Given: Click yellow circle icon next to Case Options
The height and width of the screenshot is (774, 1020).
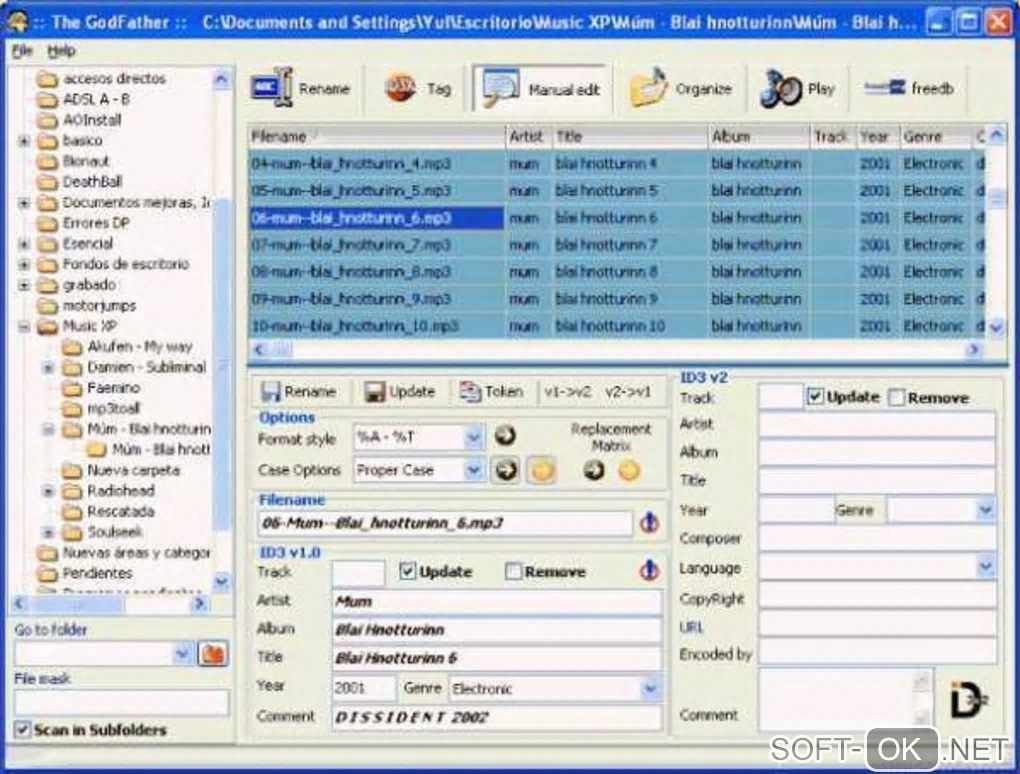Looking at the screenshot, I should click(x=541, y=470).
